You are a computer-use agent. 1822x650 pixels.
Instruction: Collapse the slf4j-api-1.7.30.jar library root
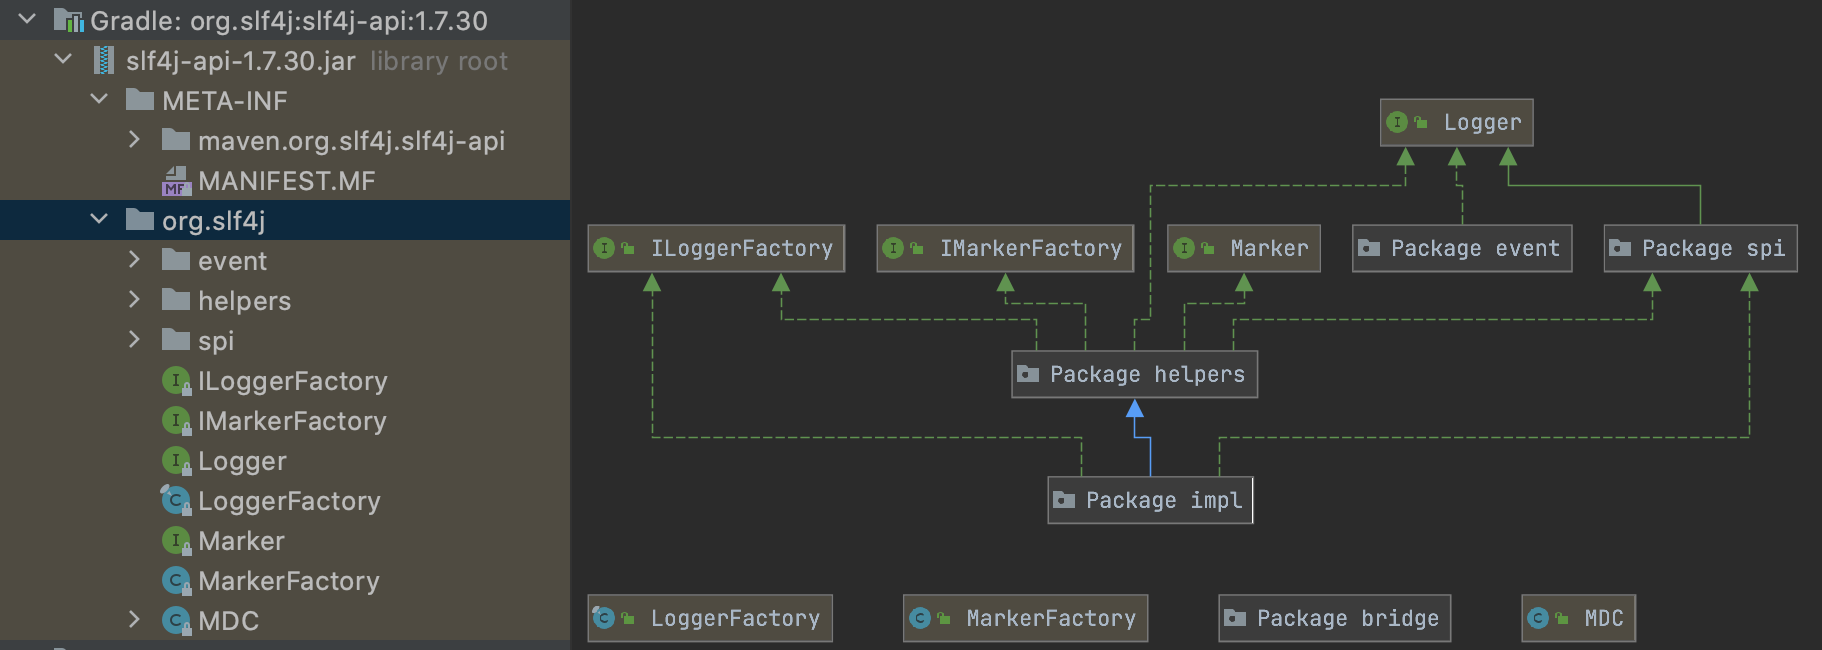pos(63,59)
